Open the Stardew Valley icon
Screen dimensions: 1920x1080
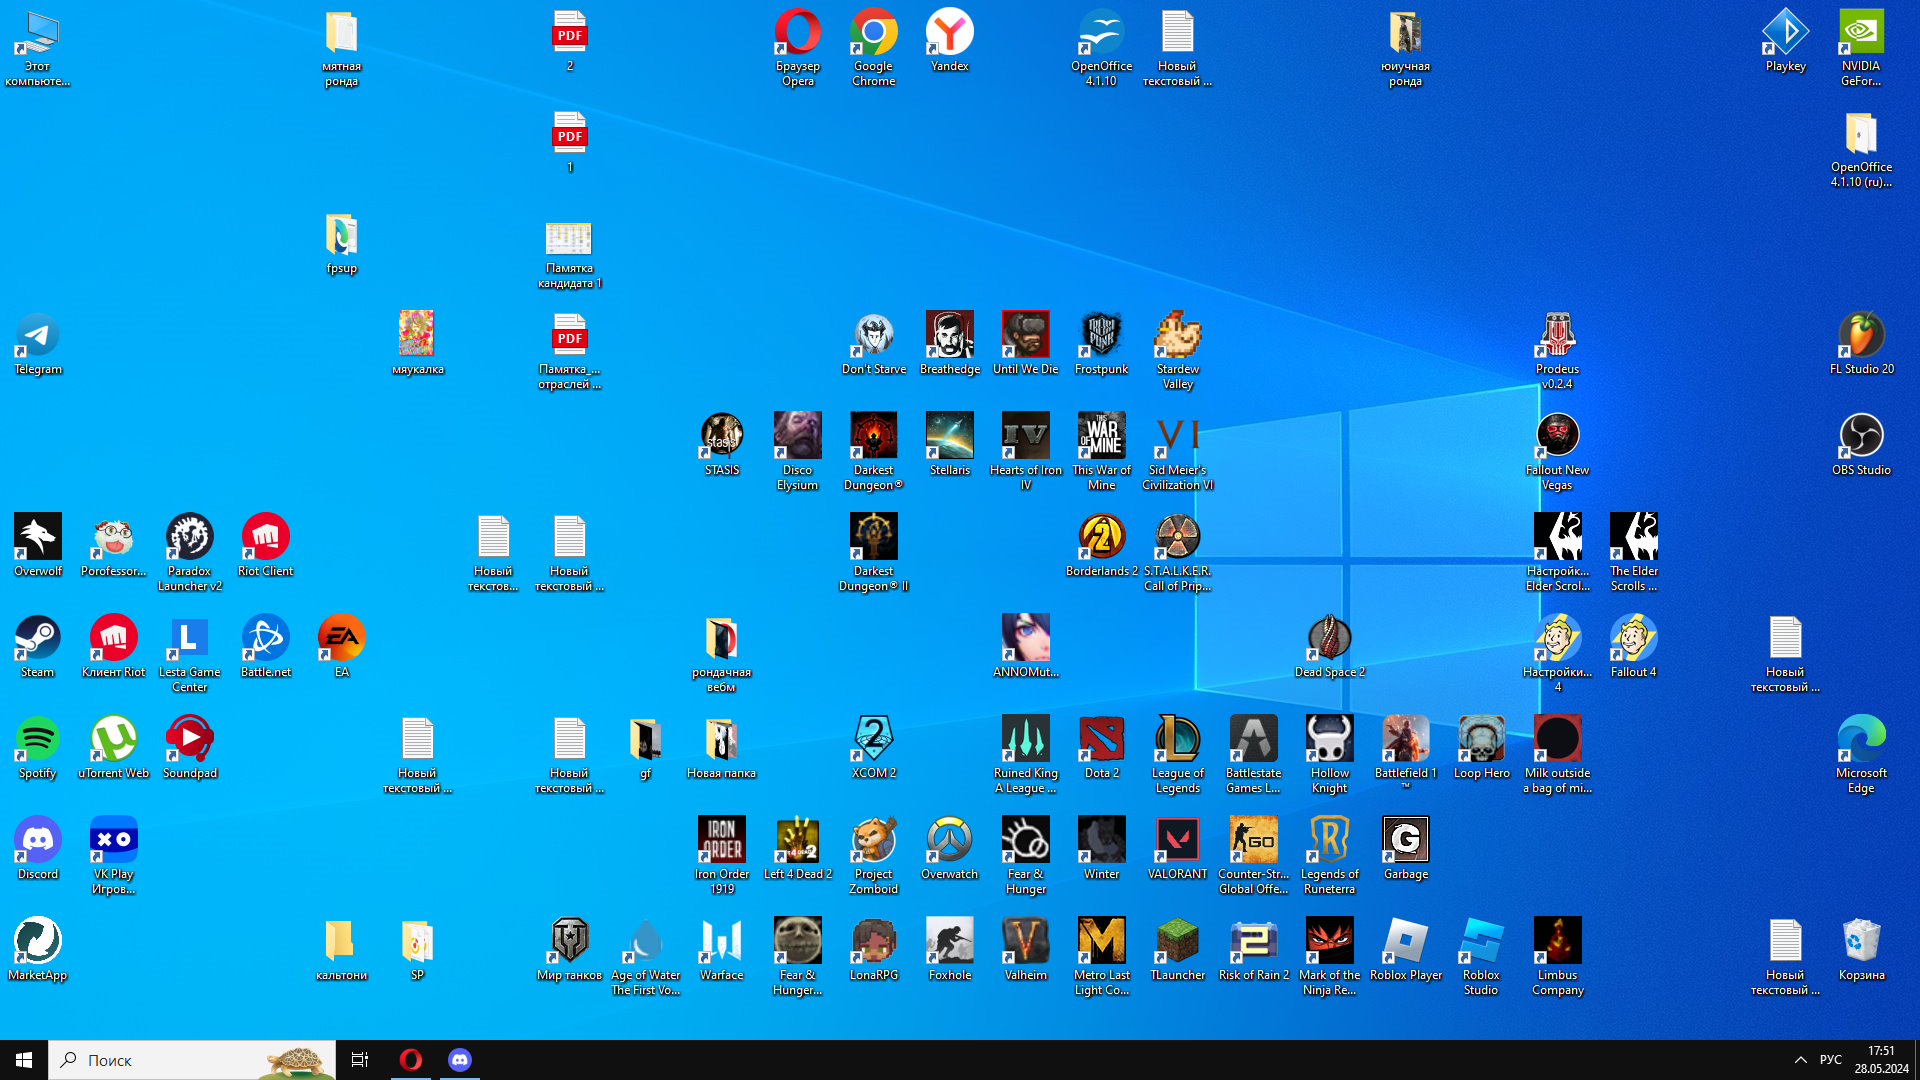(x=1177, y=350)
